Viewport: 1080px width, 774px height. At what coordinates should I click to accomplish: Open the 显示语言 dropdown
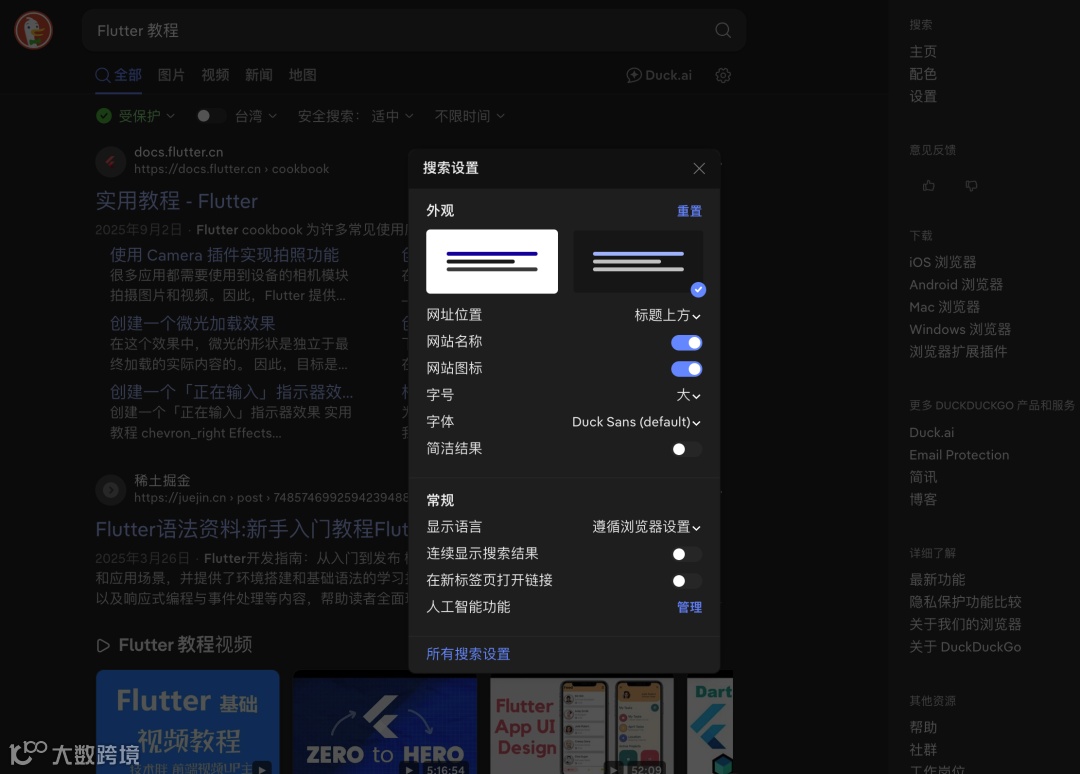click(647, 527)
